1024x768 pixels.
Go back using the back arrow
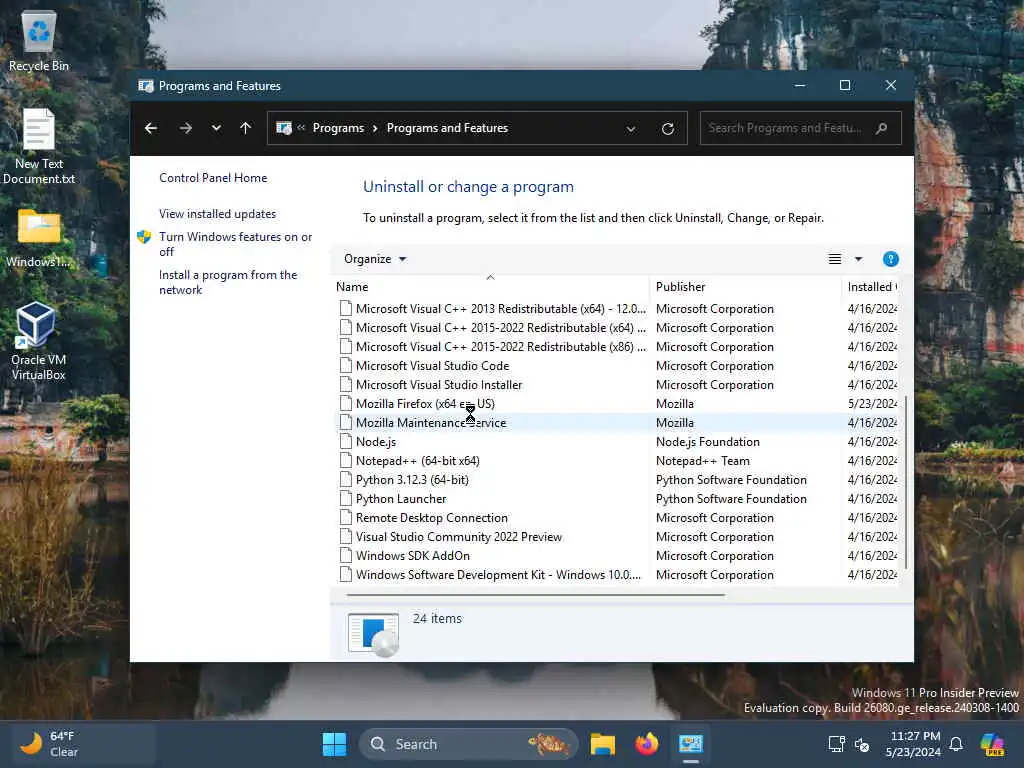151,128
